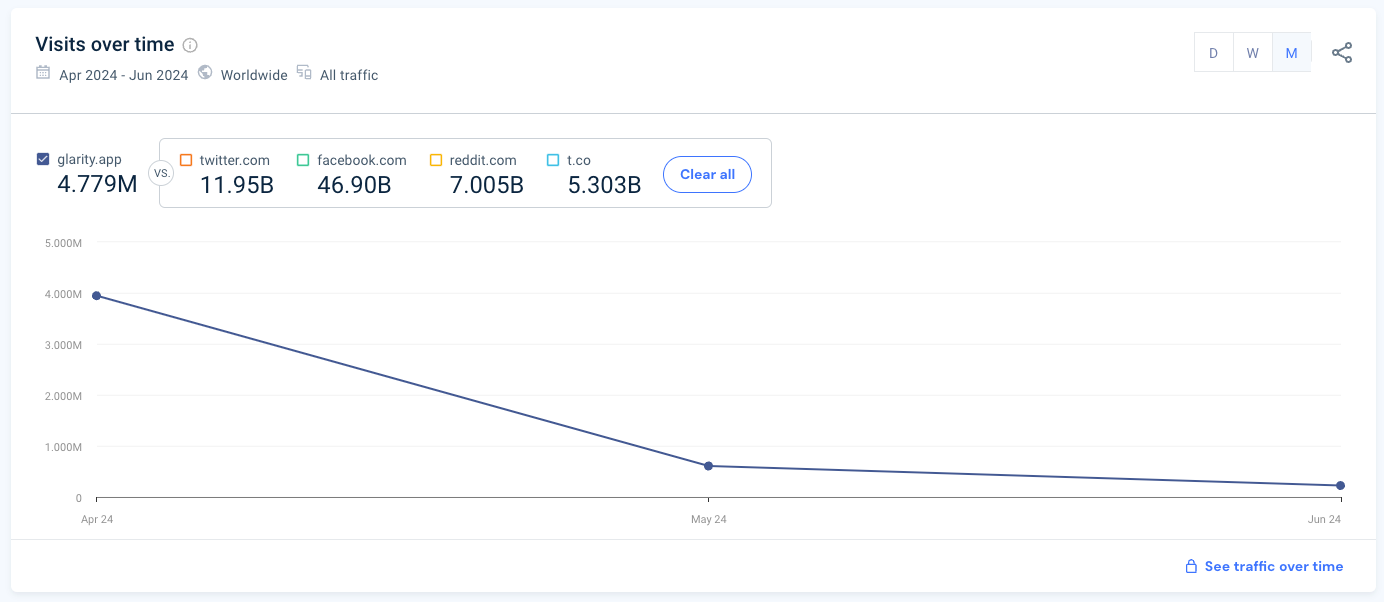Image resolution: width=1384 pixels, height=602 pixels.
Task: Click the Jun 24 data point
Action: [1340, 486]
